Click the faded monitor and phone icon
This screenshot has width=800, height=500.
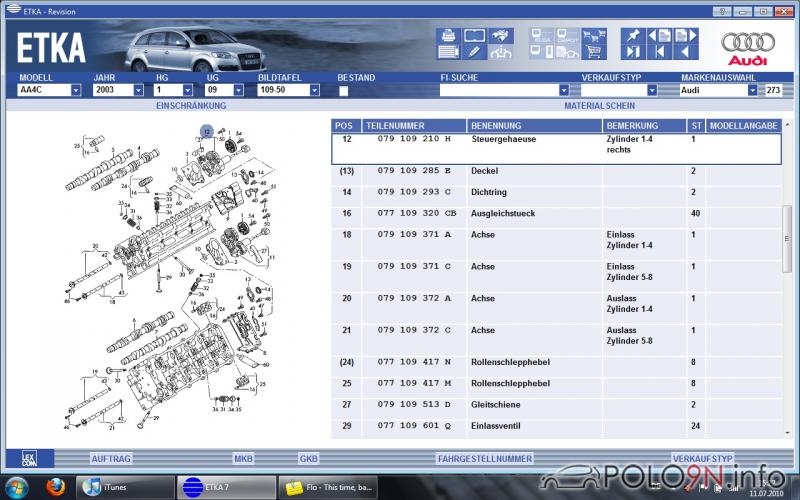coord(541,52)
